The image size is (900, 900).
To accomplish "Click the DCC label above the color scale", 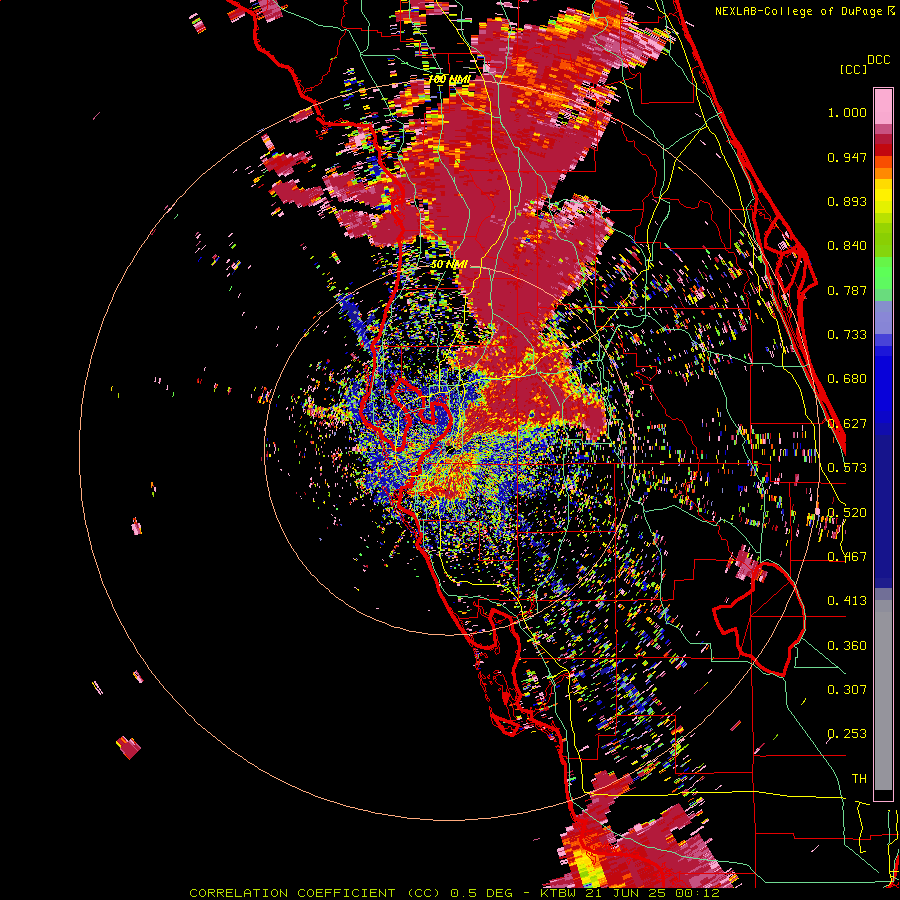I will [878, 60].
